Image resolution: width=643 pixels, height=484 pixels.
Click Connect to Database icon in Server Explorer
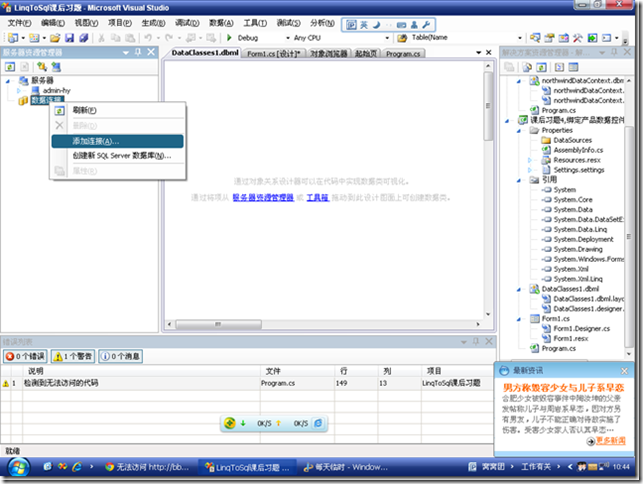42,66
